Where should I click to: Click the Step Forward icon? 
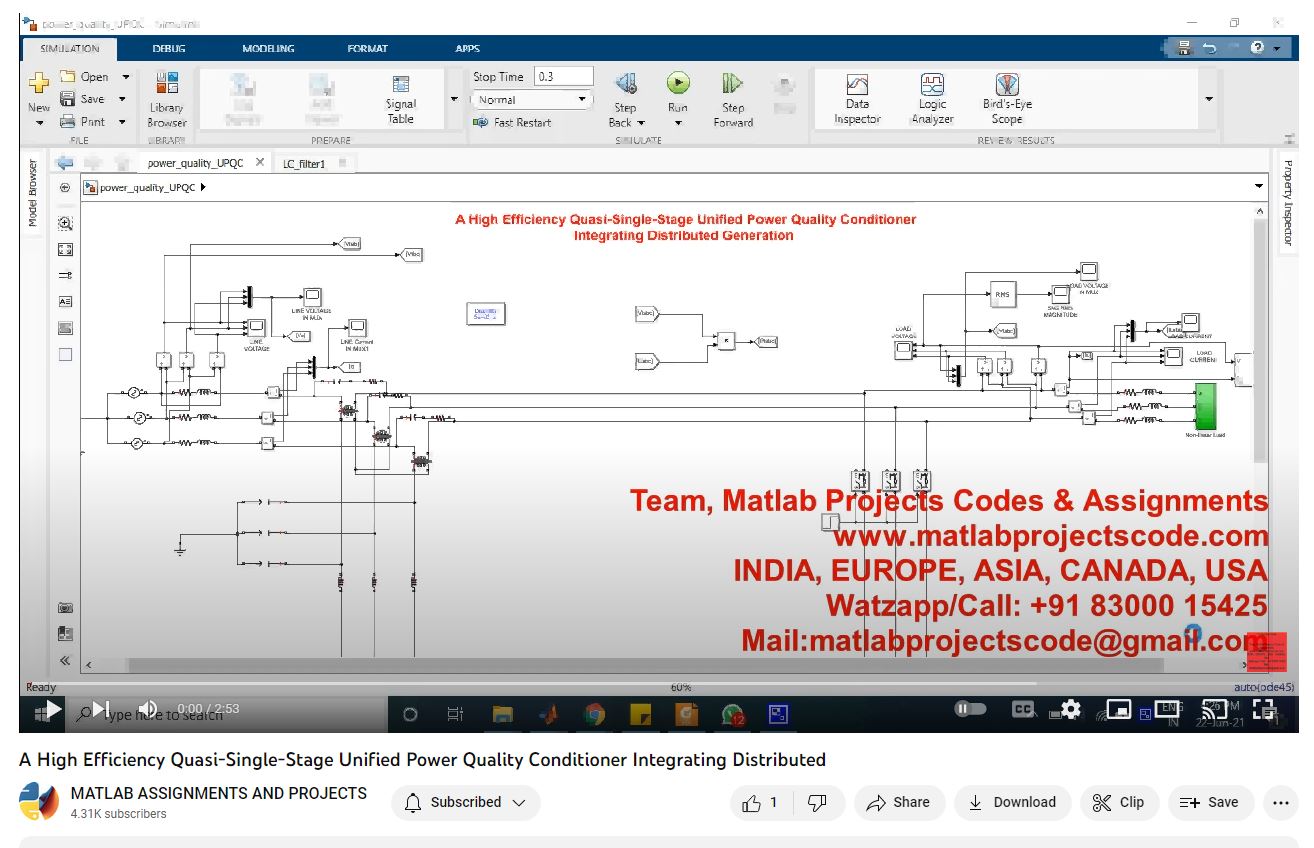733,84
